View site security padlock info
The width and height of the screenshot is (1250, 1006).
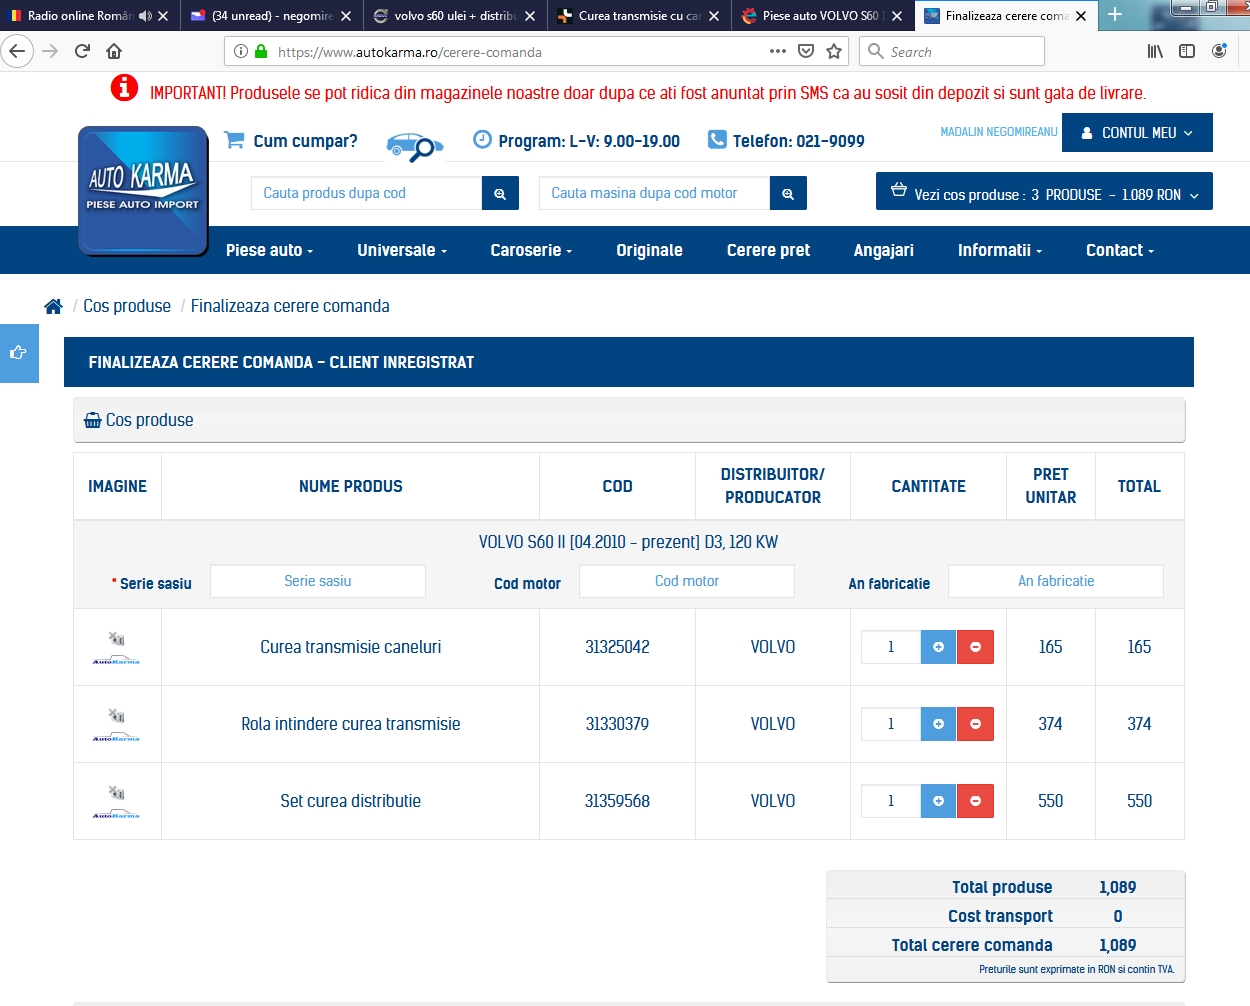261,51
